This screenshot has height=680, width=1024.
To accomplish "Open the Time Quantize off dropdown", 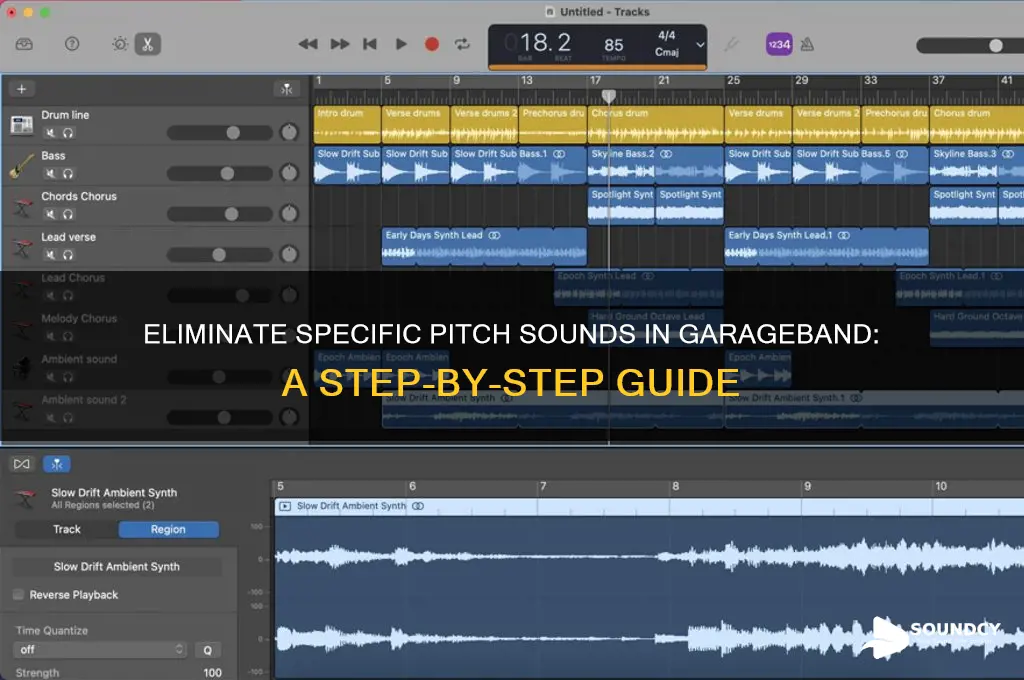I will pyautogui.click(x=100, y=649).
